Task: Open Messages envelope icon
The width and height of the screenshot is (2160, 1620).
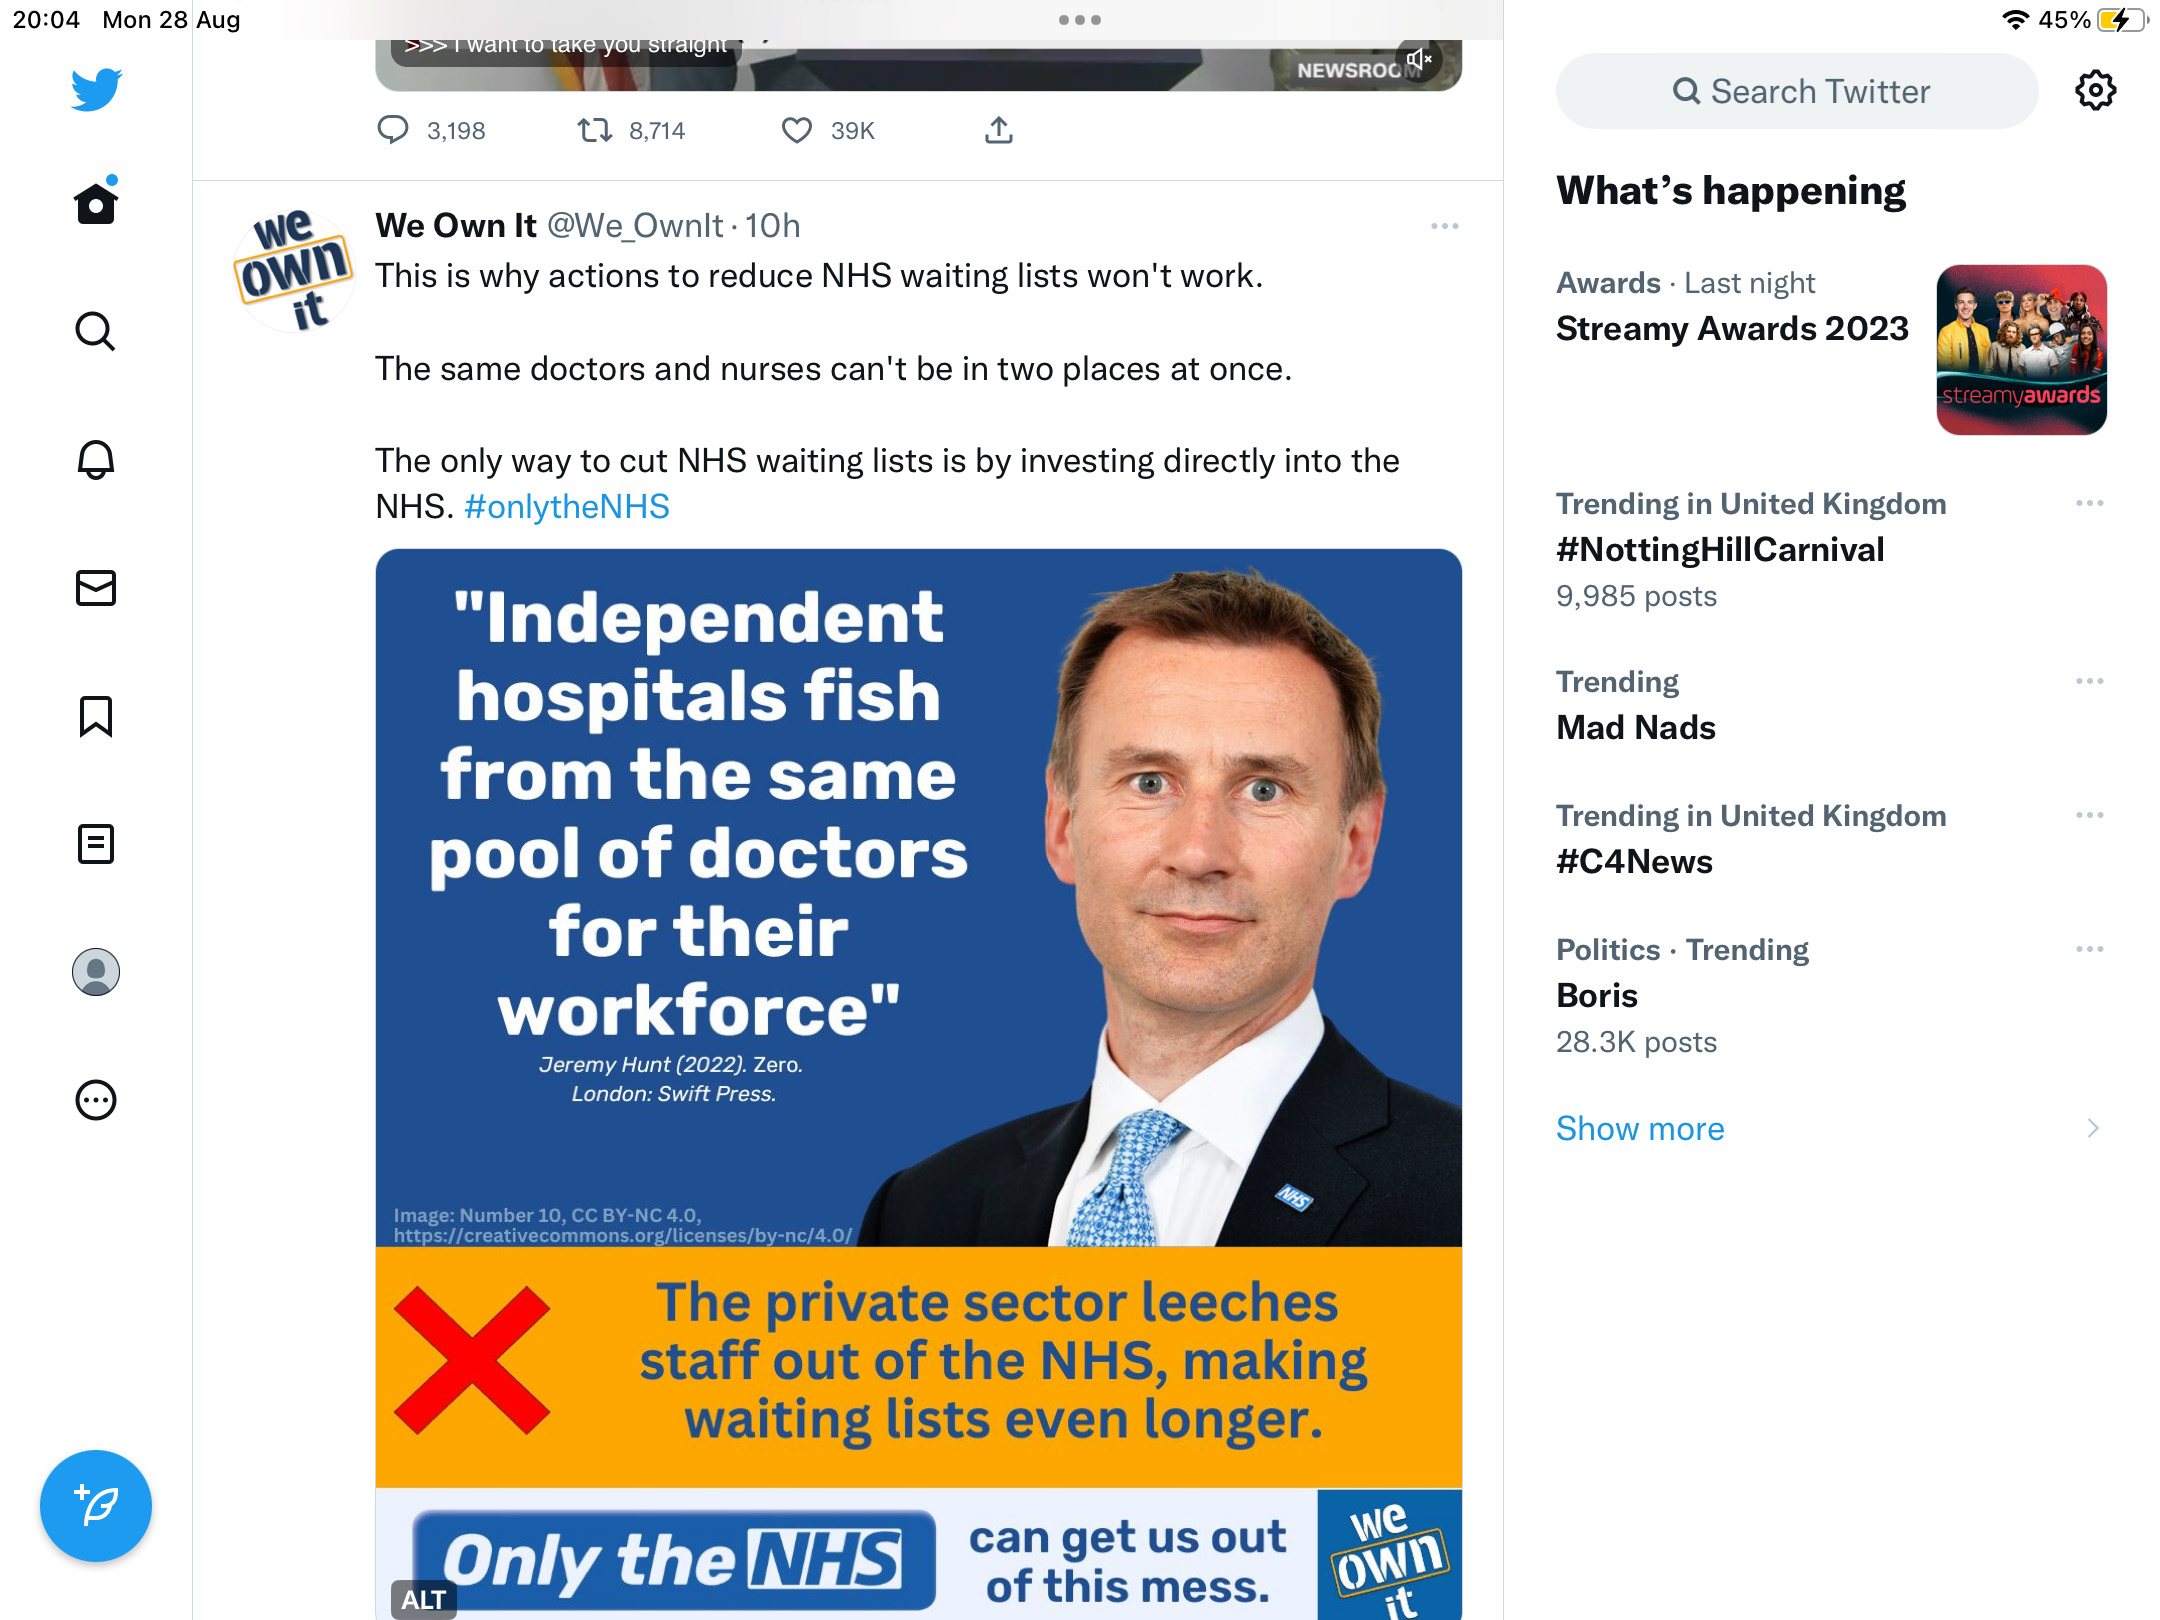Action: pos(96,588)
